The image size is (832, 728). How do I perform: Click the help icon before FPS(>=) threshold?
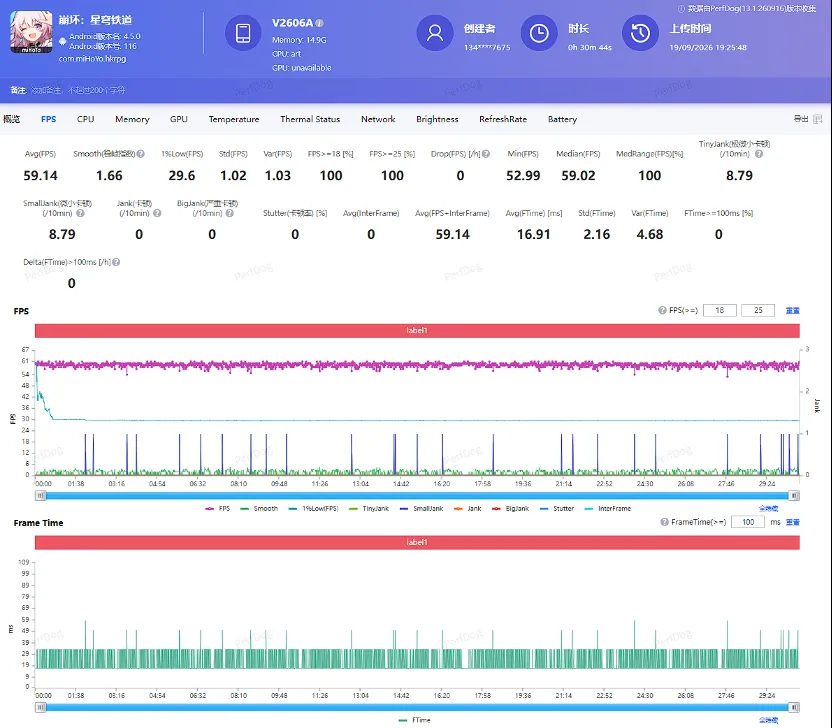662,310
